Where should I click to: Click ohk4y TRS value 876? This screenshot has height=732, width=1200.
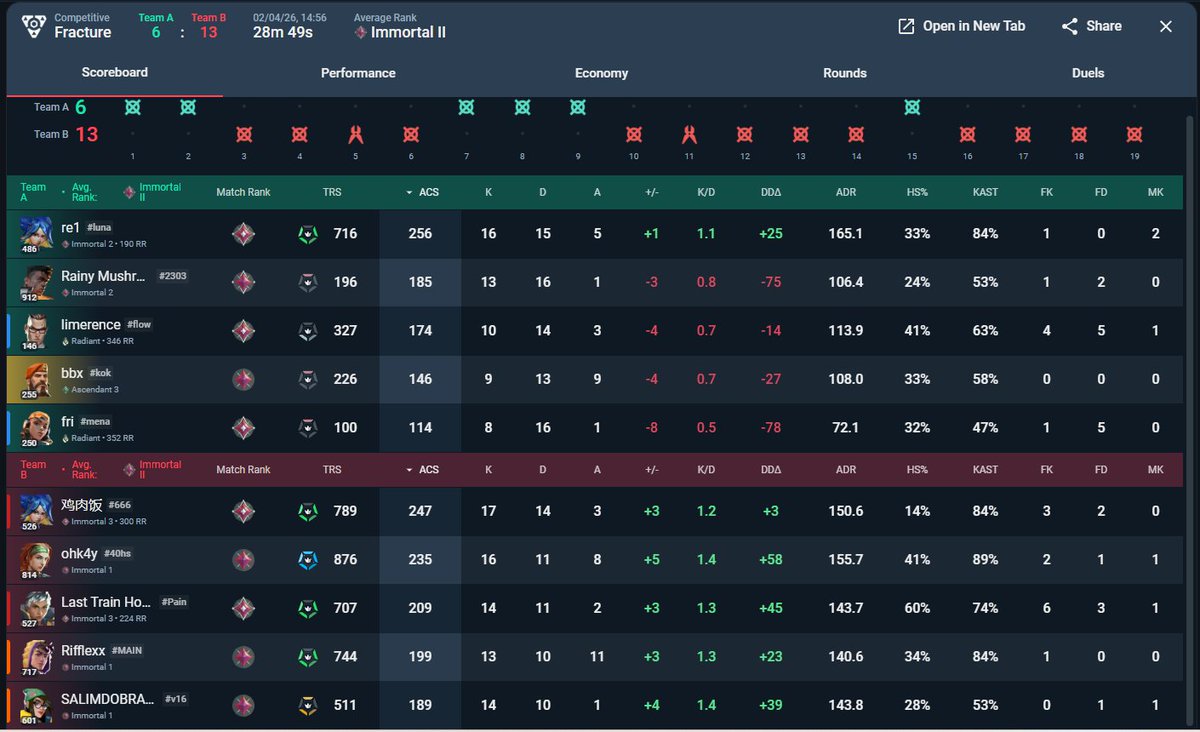[x=345, y=560]
